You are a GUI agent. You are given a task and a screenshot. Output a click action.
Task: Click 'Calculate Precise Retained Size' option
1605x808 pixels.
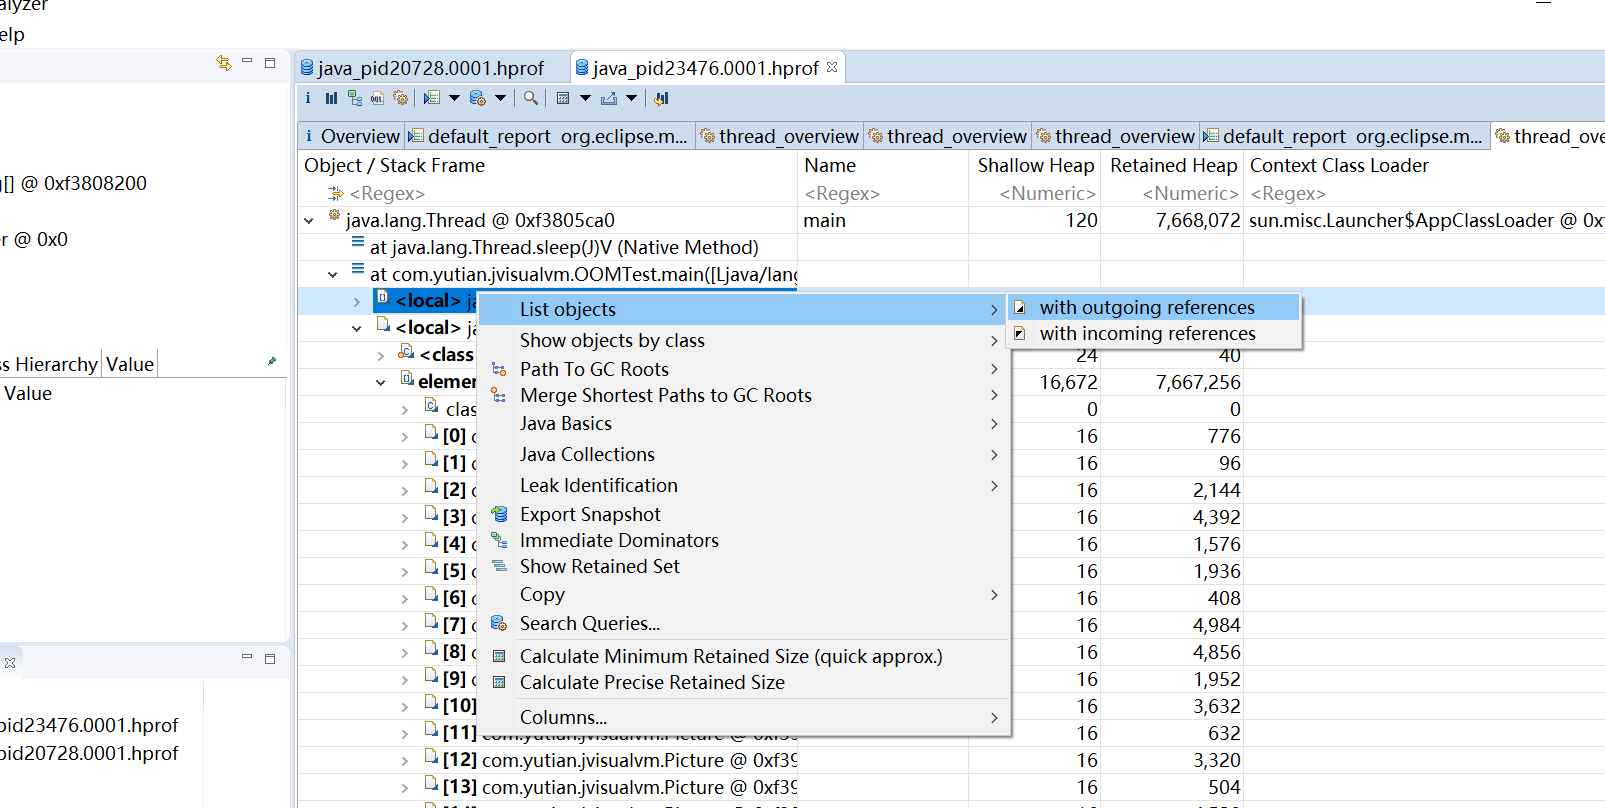[652, 682]
